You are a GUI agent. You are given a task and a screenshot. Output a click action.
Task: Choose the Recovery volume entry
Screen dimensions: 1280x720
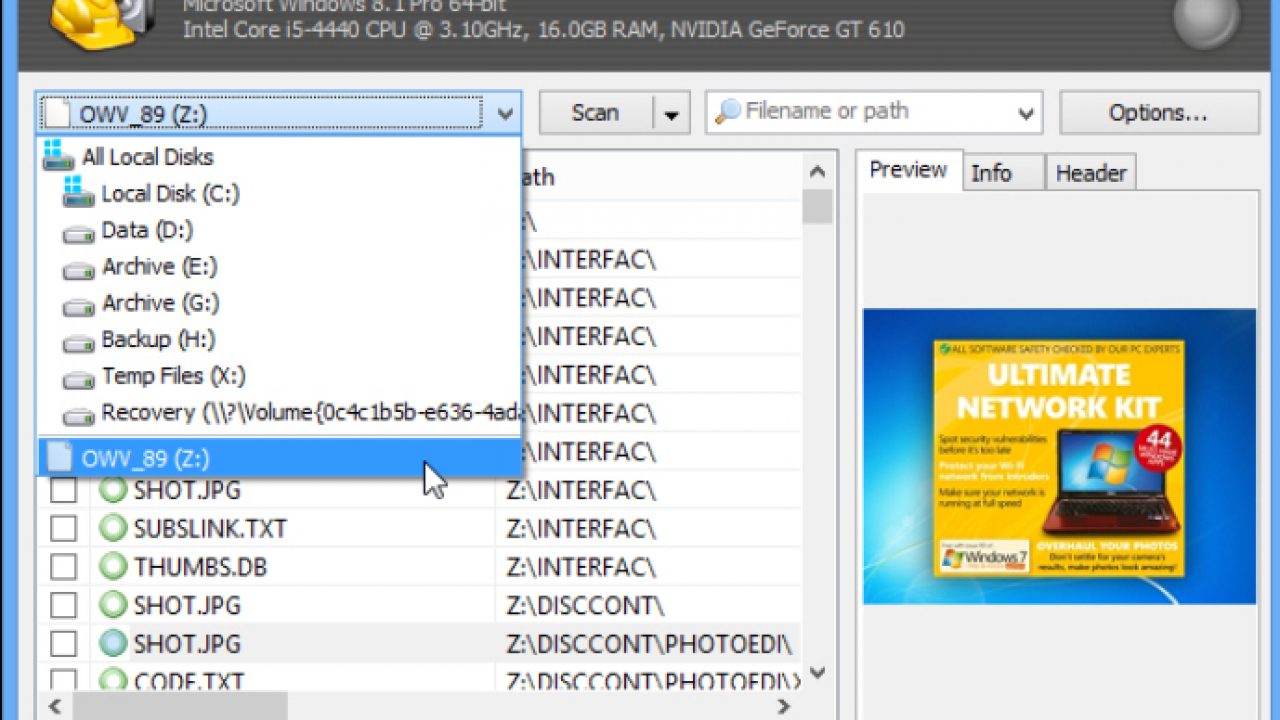click(279, 412)
